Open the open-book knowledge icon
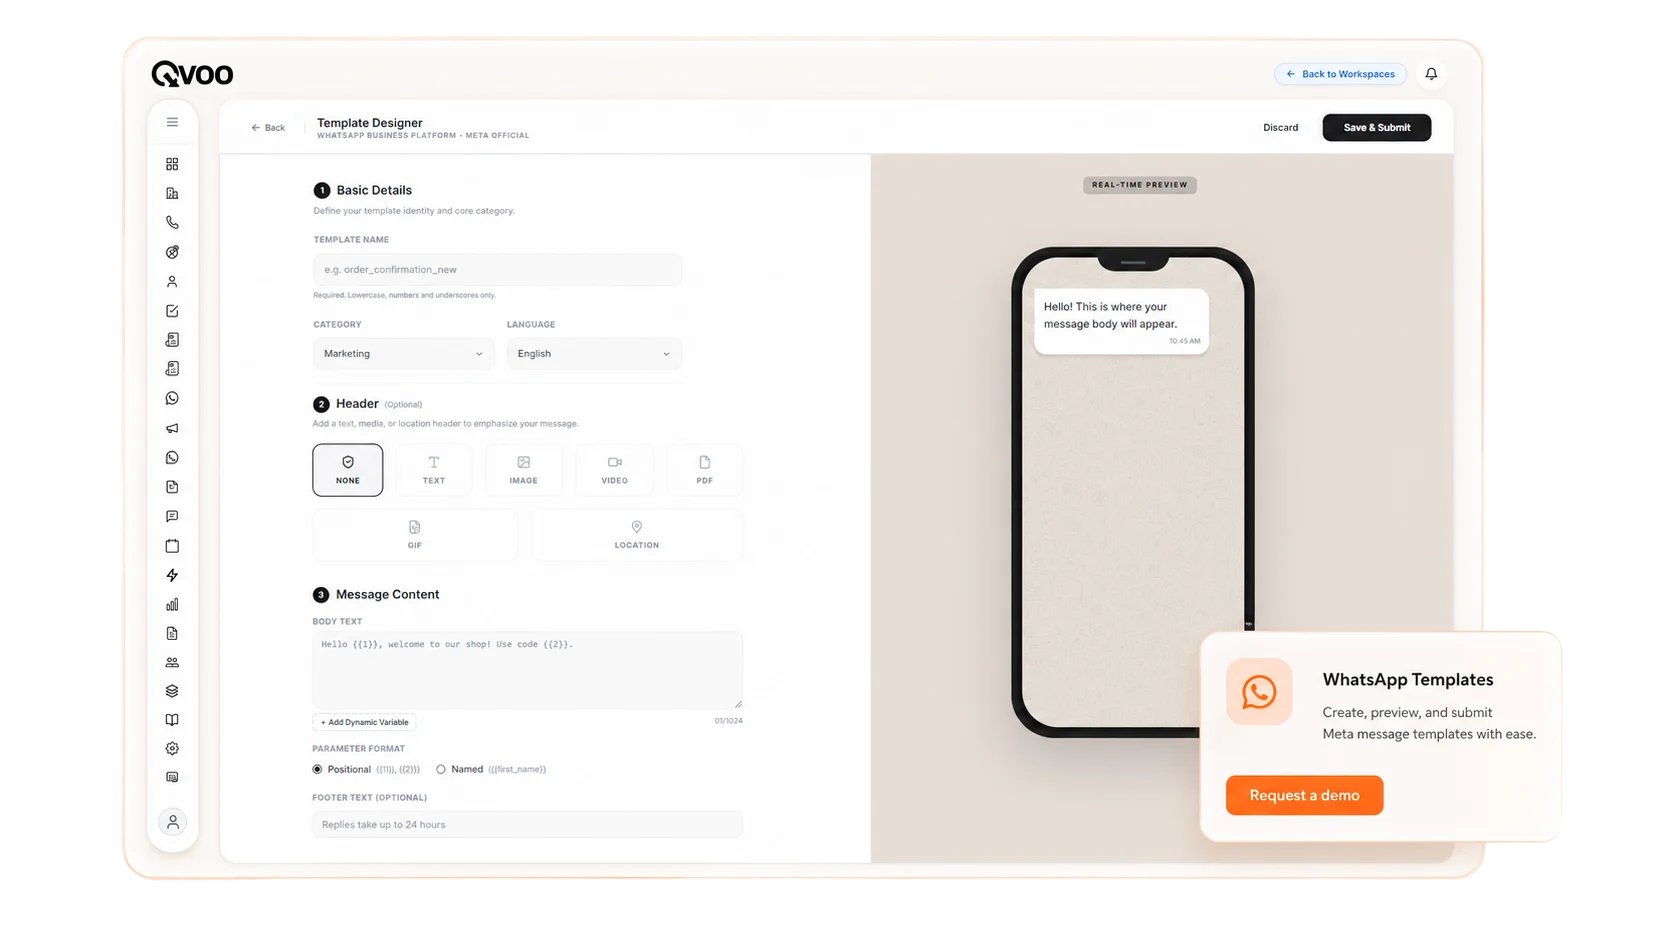The image size is (1672, 941). click(x=172, y=720)
